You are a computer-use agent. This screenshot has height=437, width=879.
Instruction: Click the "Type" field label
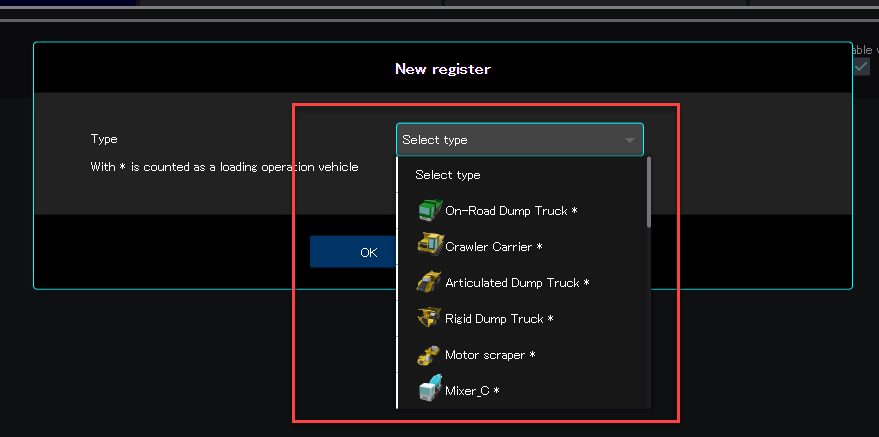pos(104,139)
